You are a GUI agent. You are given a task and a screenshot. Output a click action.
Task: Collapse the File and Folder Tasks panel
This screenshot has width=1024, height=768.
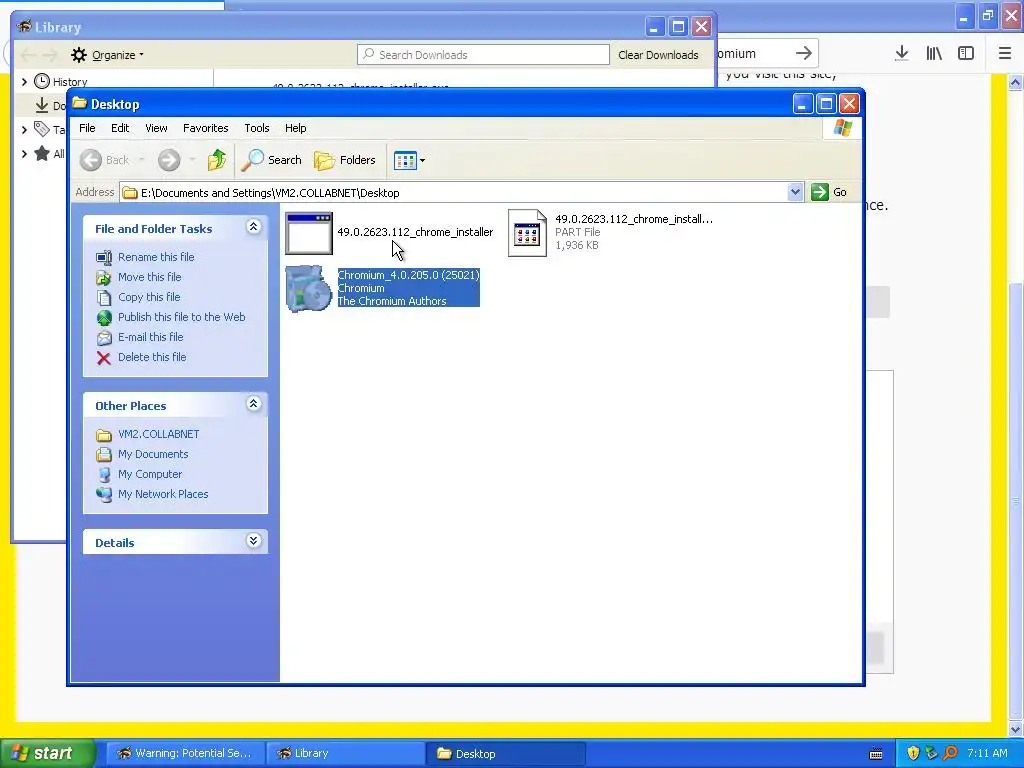point(253,227)
